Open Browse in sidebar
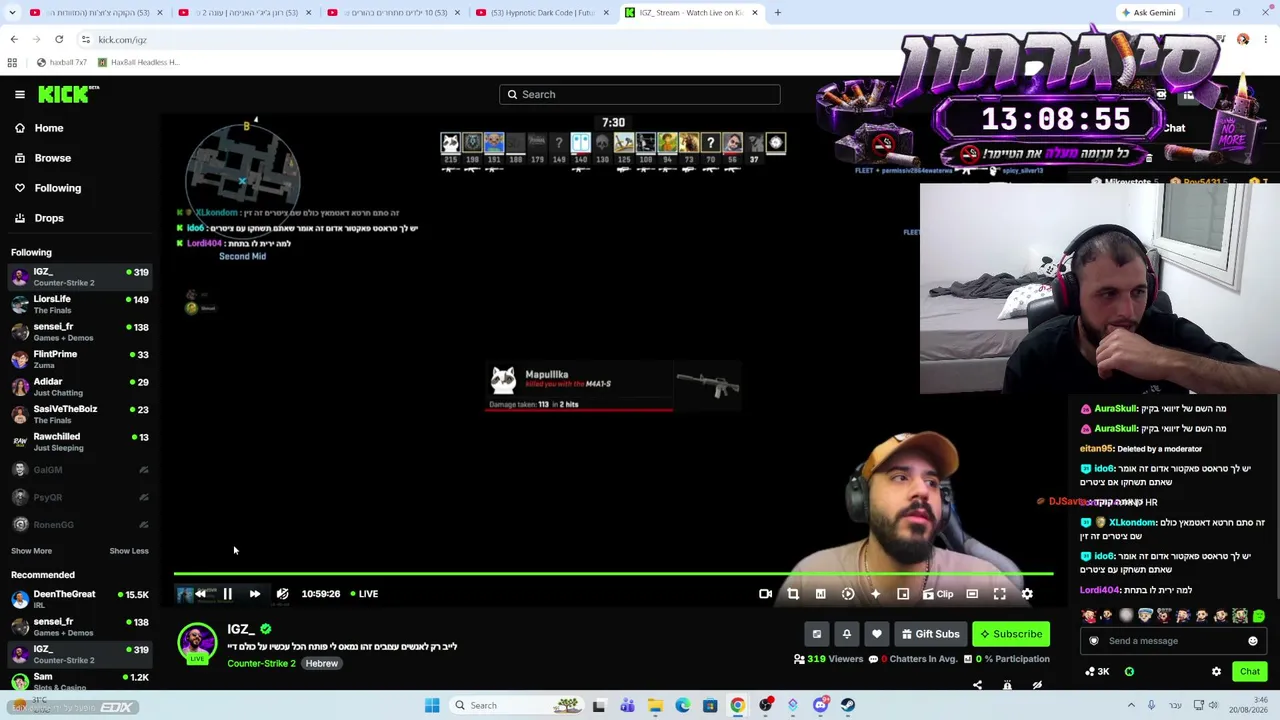Screen dimensions: 1280x720 coord(43,158)
